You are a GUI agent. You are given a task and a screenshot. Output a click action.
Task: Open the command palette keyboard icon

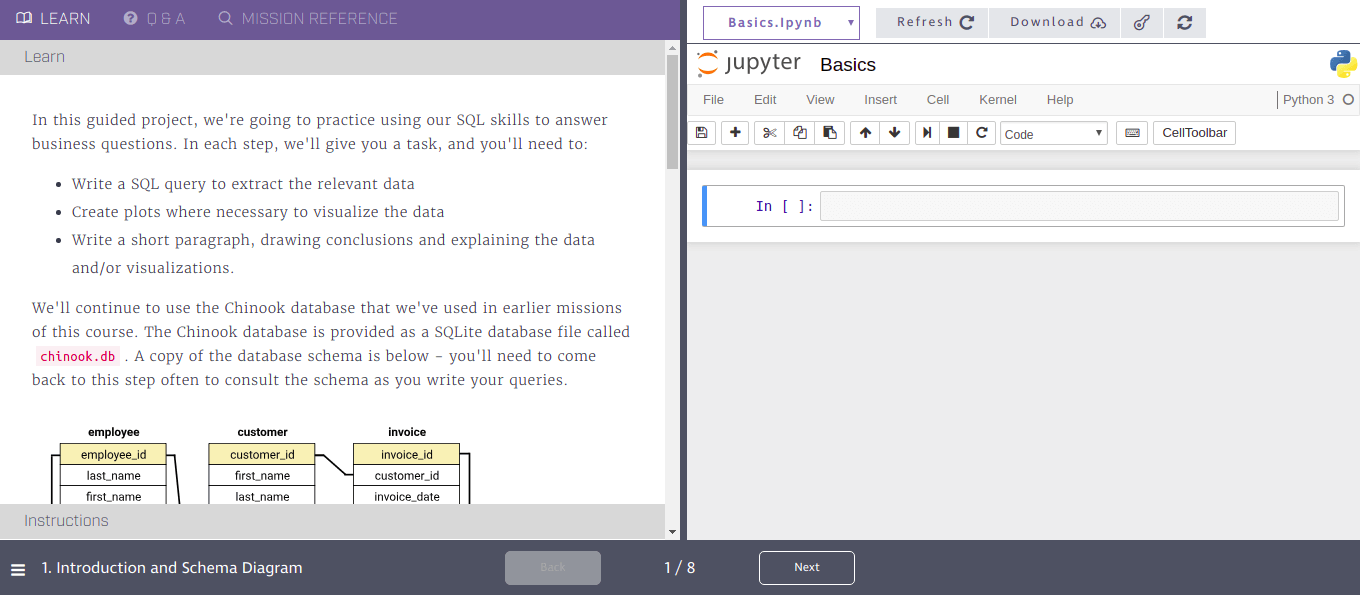tap(1131, 133)
